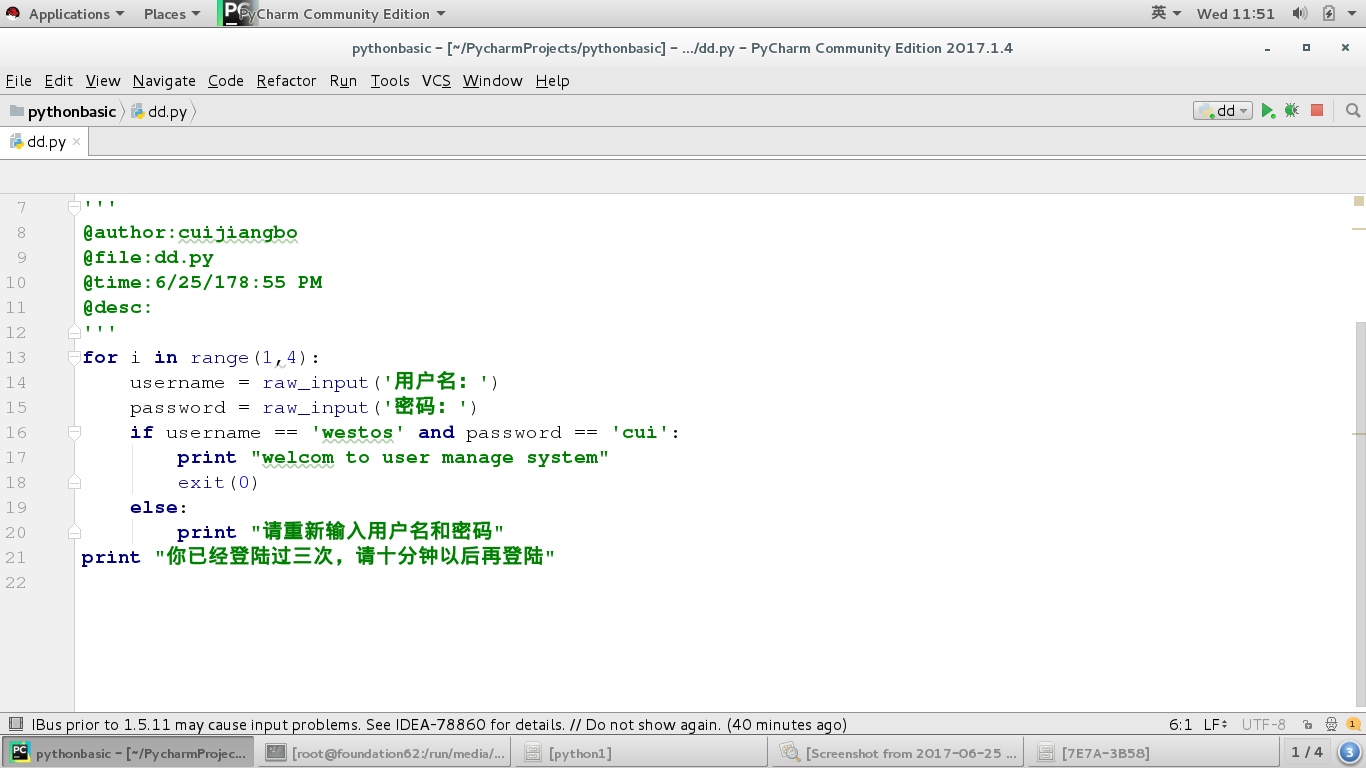This screenshot has height=768, width=1366.
Task: Click the battery icon in top panel
Action: point(1329,13)
